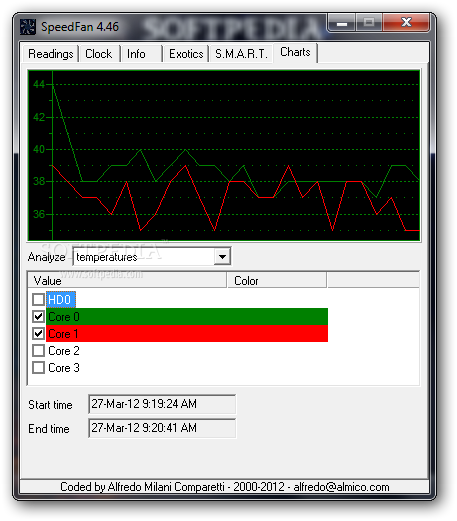Click the Color column header
The height and width of the screenshot is (521, 457).
coord(277,280)
